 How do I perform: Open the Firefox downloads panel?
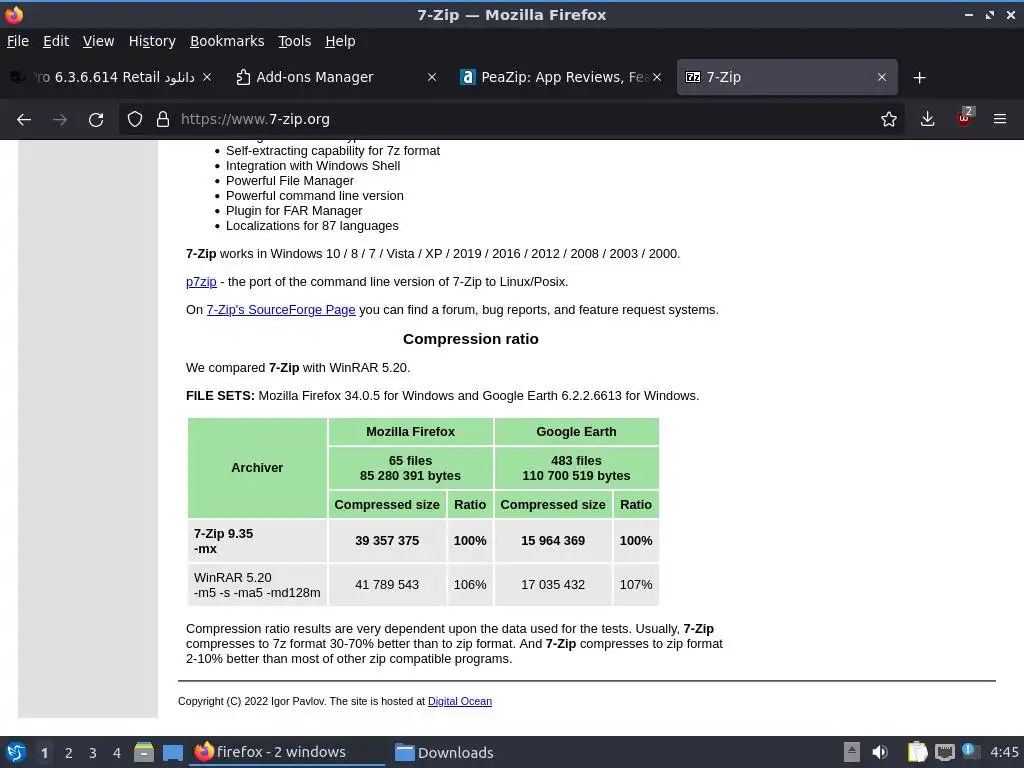pyautogui.click(x=927, y=120)
